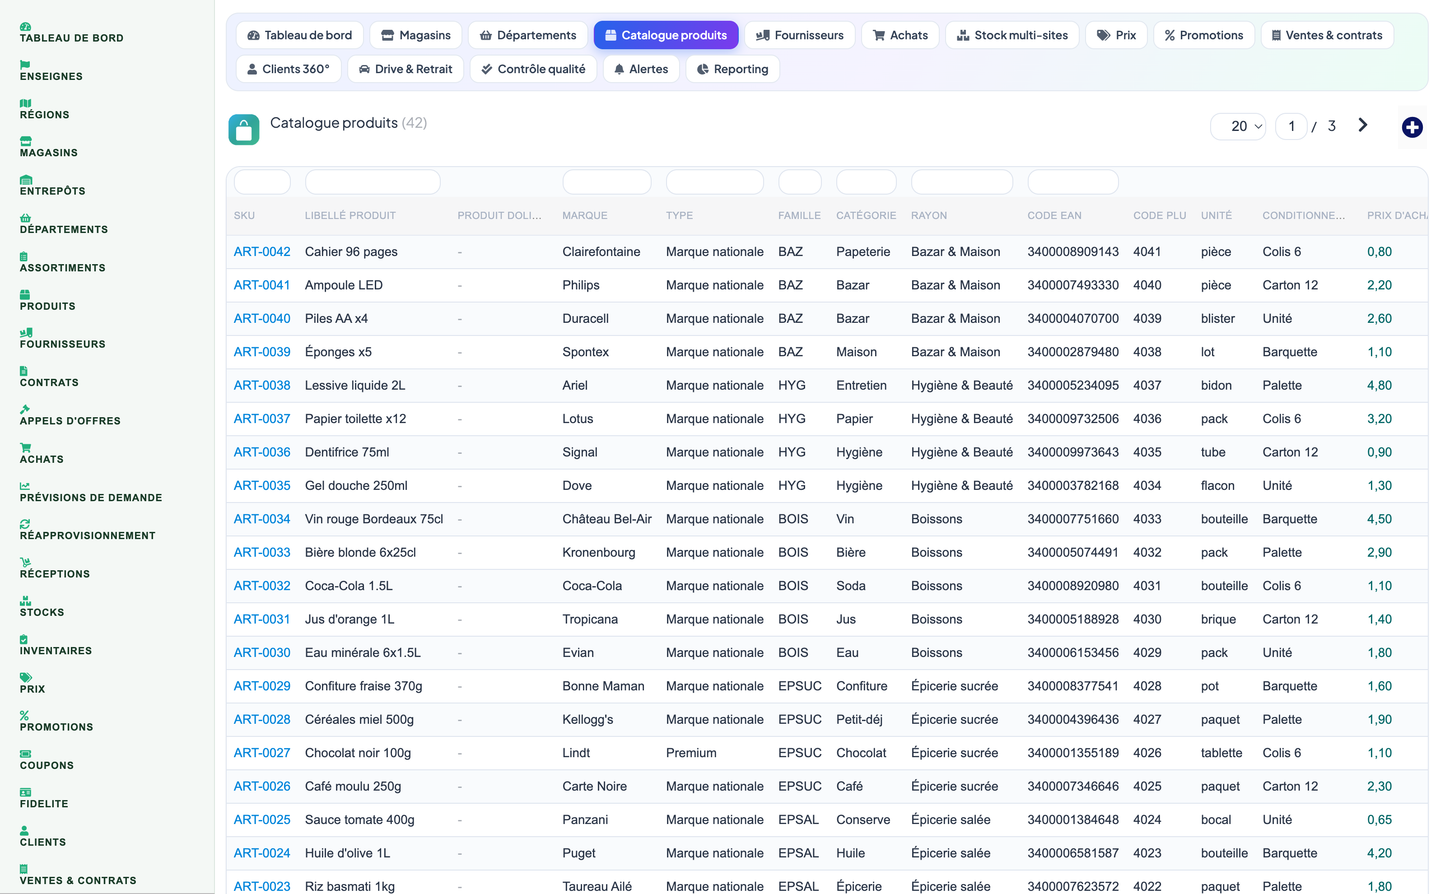The width and height of the screenshot is (1445, 894).
Task: Open product link ART-0027
Action: coord(262,753)
